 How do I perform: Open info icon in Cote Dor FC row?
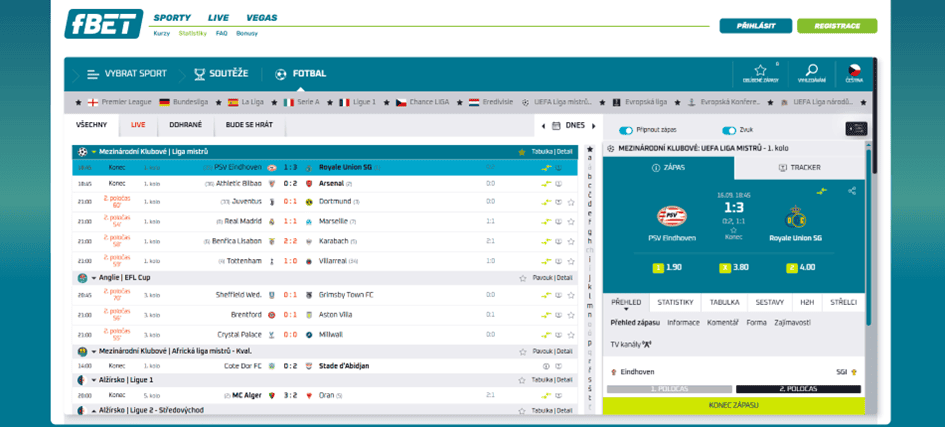(x=547, y=366)
